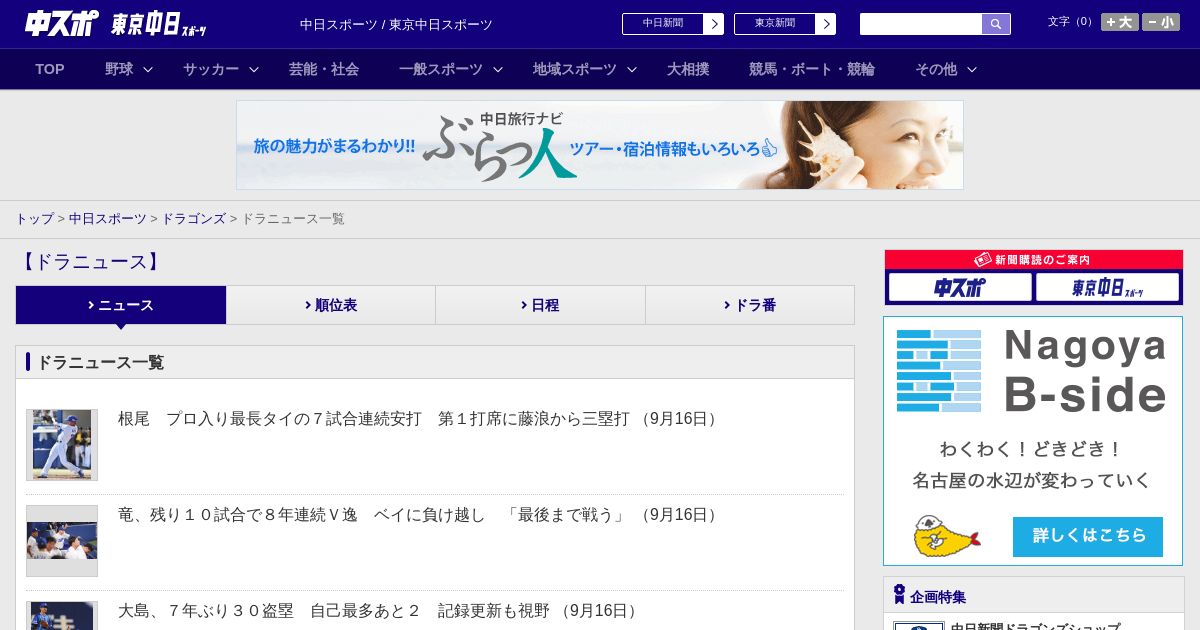Switch to the 日程 tab
This screenshot has width=1200, height=630.
540,305
